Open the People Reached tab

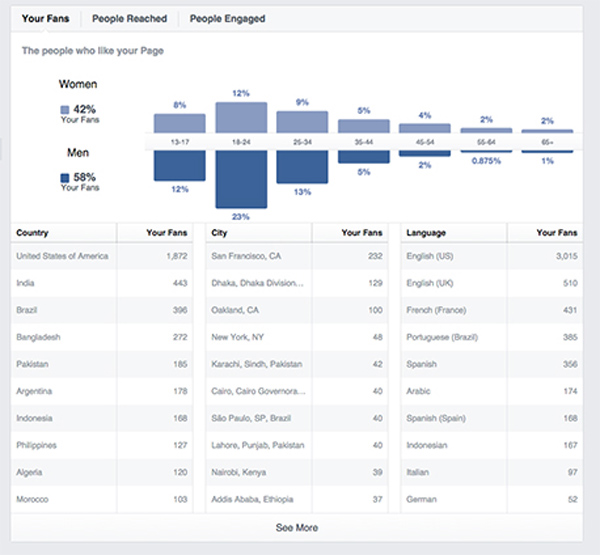pos(129,19)
